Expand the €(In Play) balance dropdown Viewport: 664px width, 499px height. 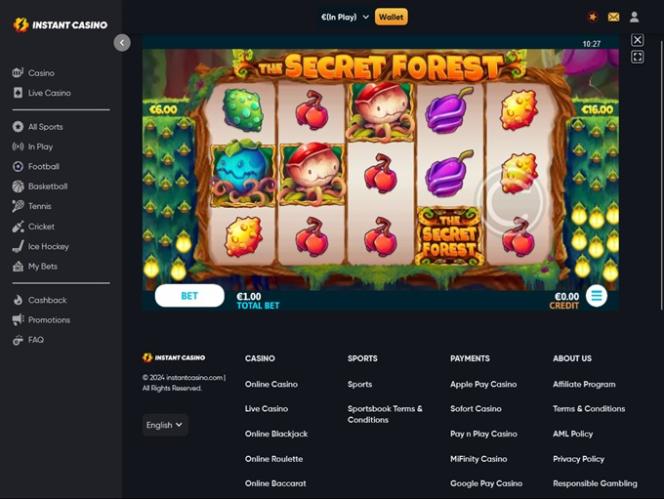pyautogui.click(x=345, y=17)
